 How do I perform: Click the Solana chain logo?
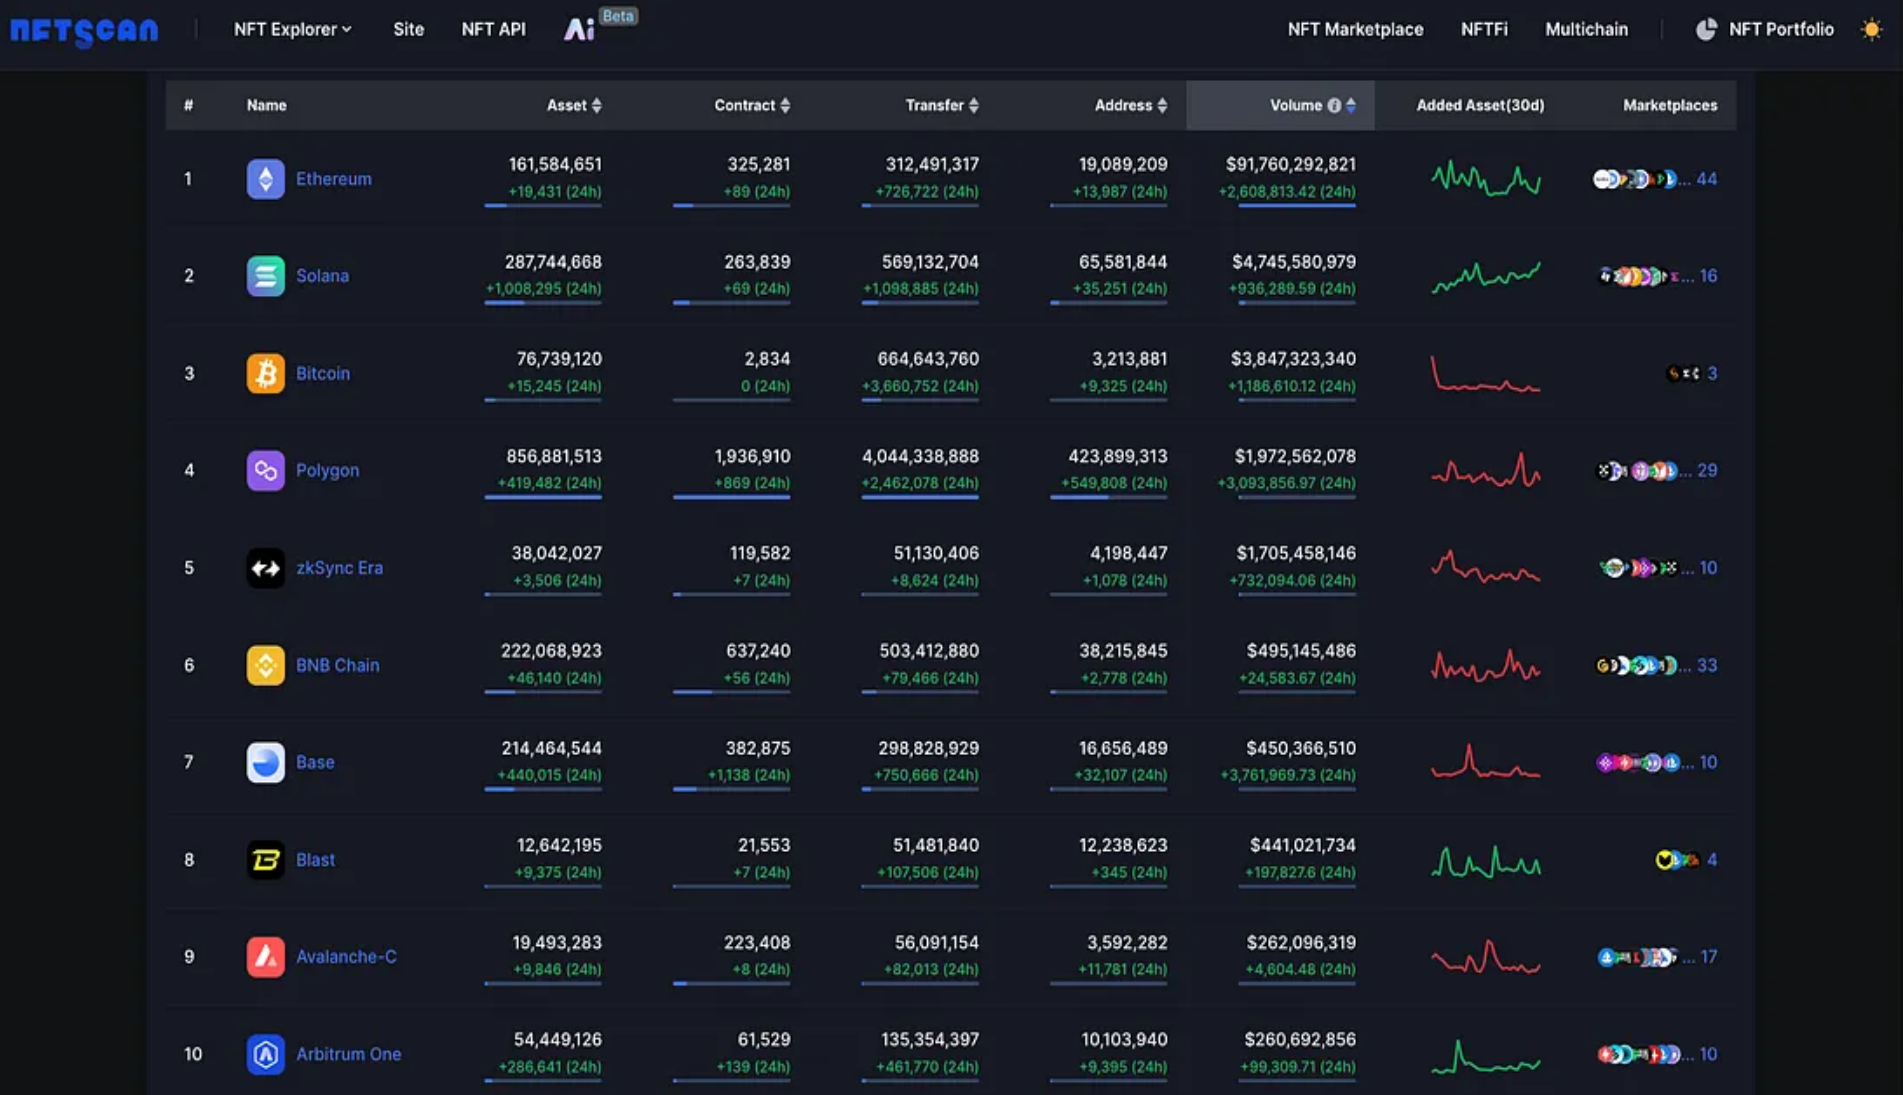point(265,276)
